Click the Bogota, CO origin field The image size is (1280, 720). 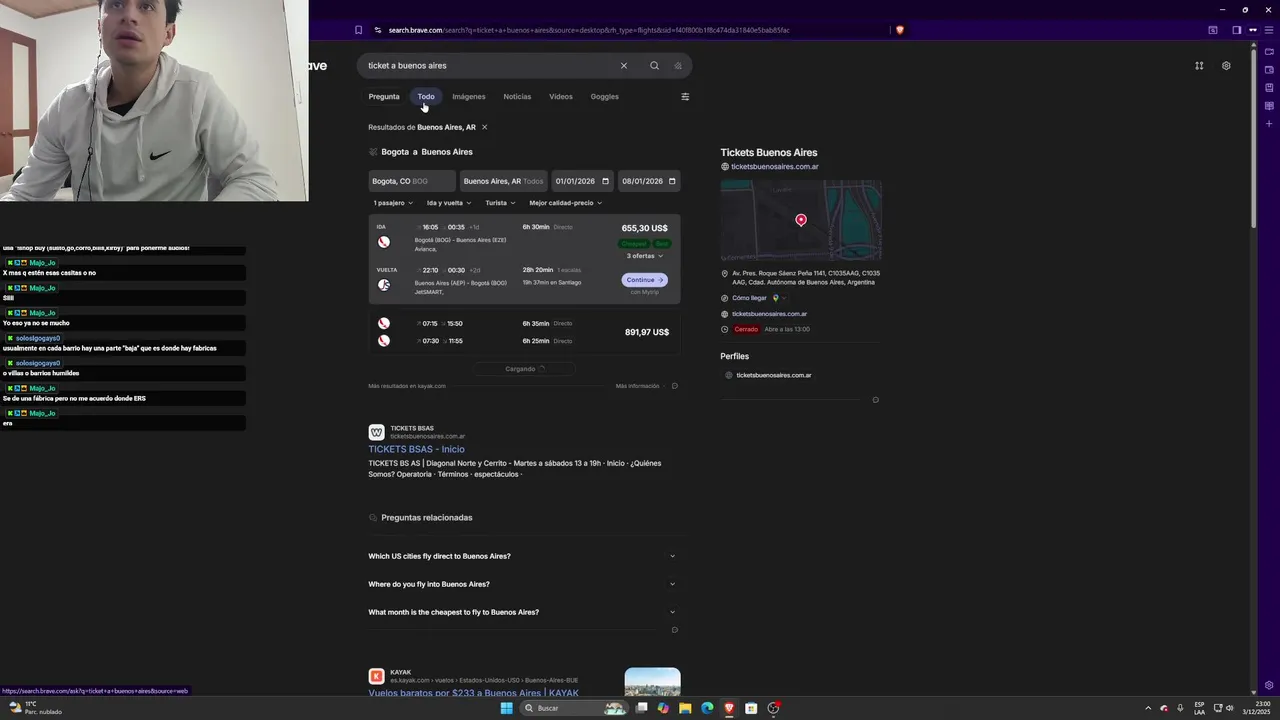412,181
